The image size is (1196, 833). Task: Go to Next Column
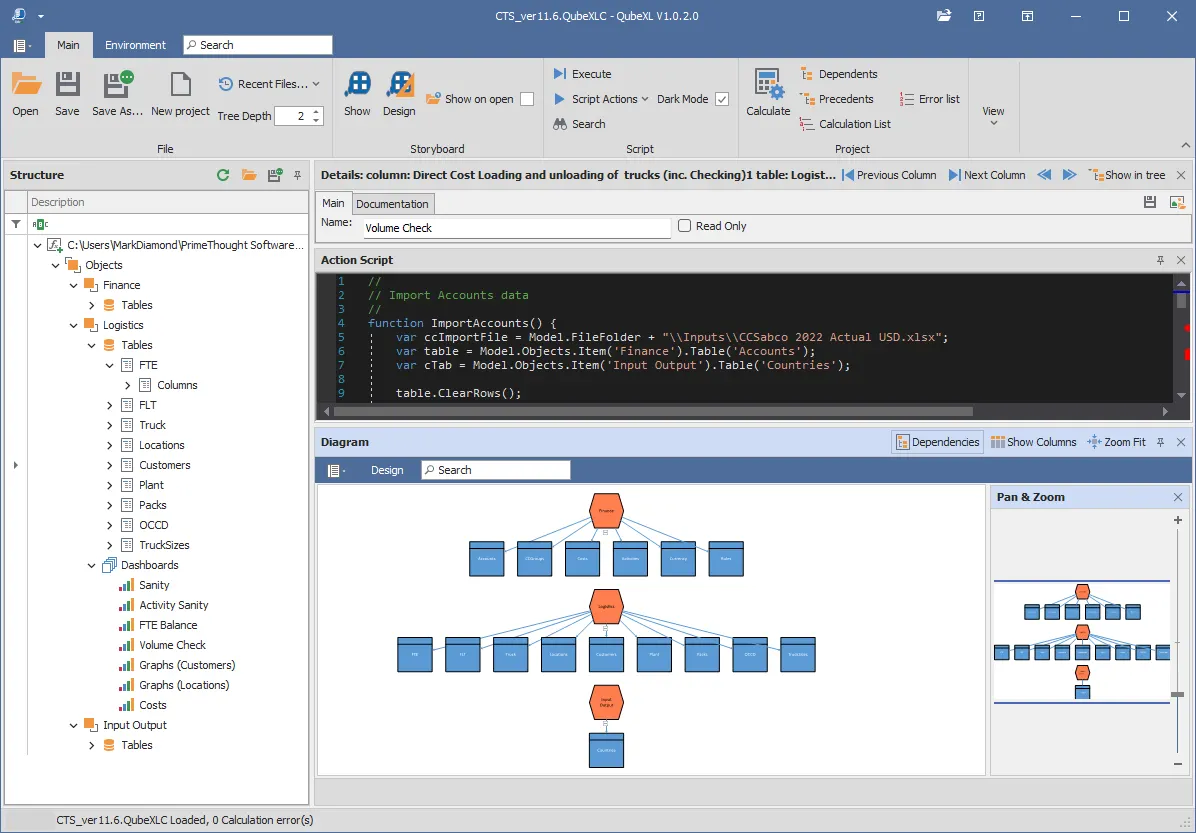[986, 175]
